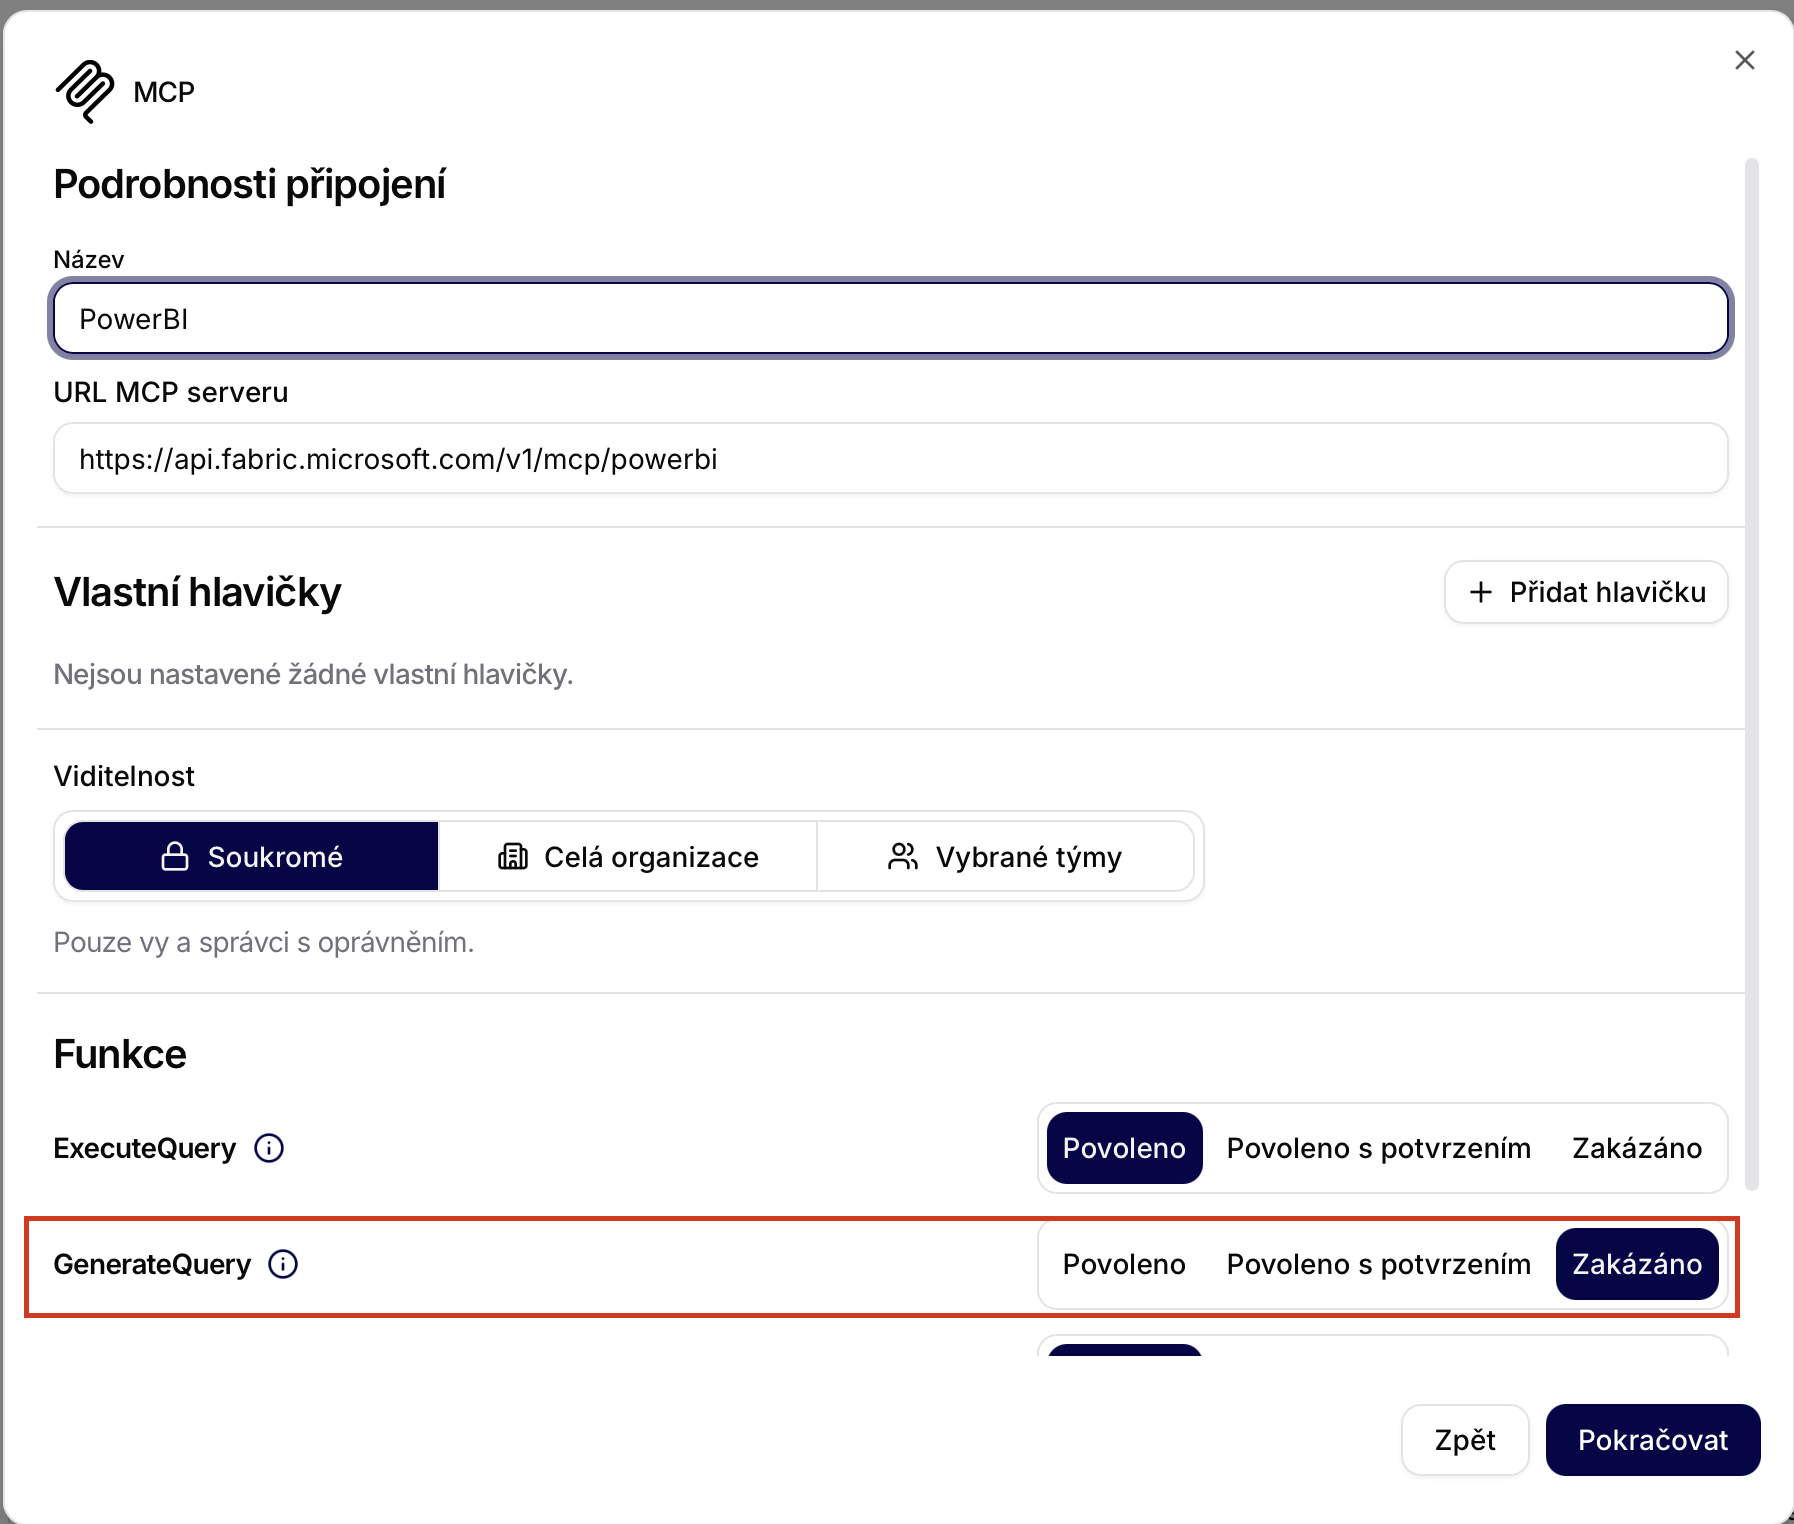
Task: Click 'Pouze vy a správci s oprávněním.' text
Action: 264,942
